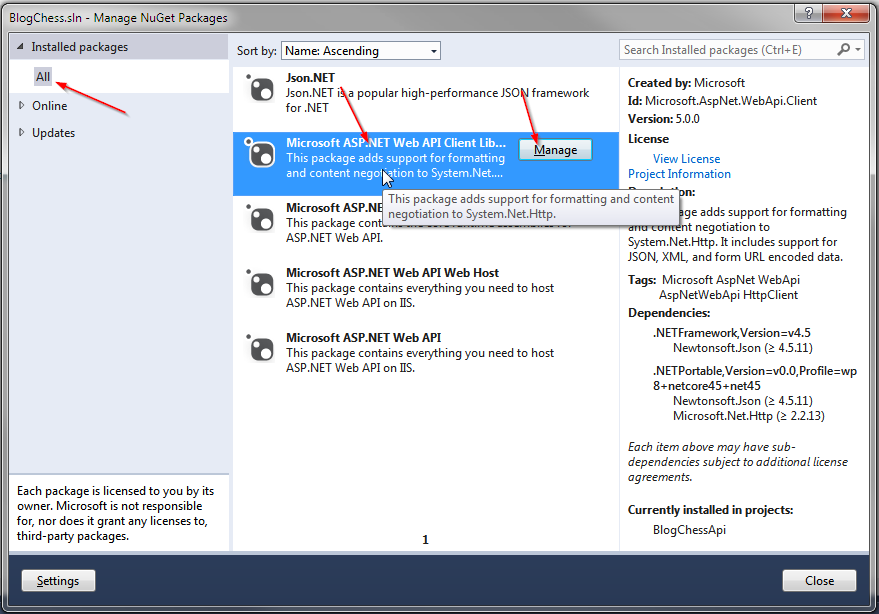Screen dimensions: 879x614
Task: Select the Web API Client Libraries title
Action: pos(396,142)
